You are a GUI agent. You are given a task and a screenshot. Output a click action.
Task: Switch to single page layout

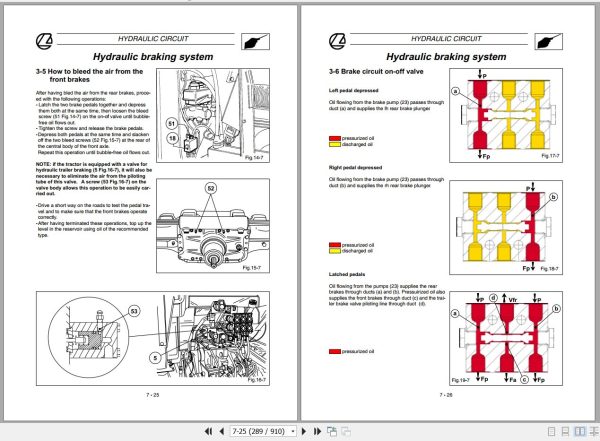click(551, 431)
